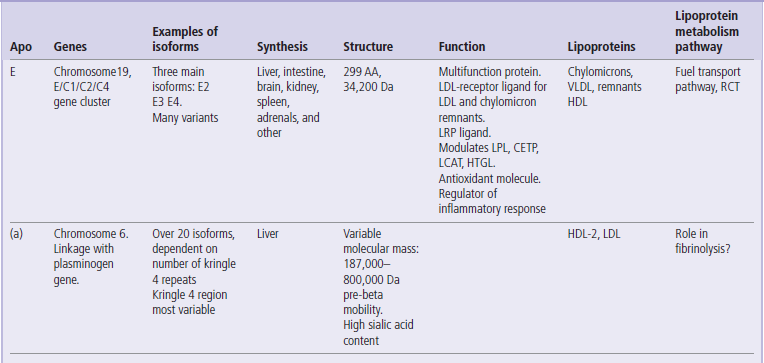Click the Apo '(a)' row label

tap(16, 234)
